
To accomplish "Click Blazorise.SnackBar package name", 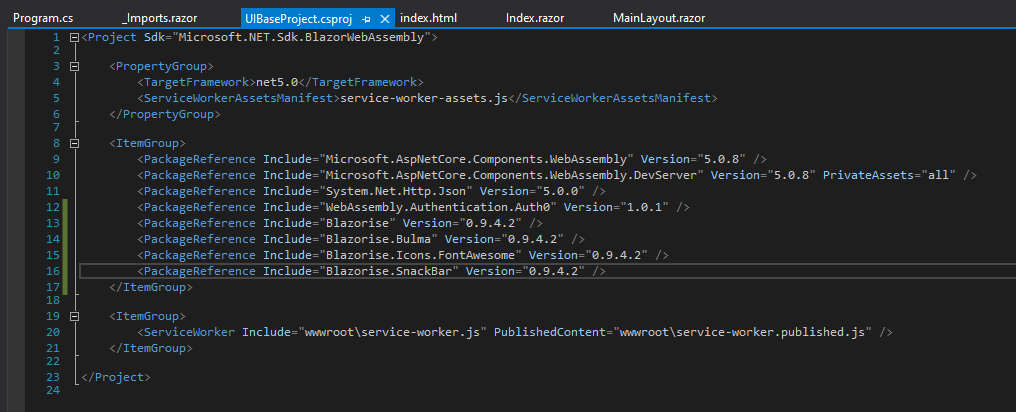I will click(388, 271).
